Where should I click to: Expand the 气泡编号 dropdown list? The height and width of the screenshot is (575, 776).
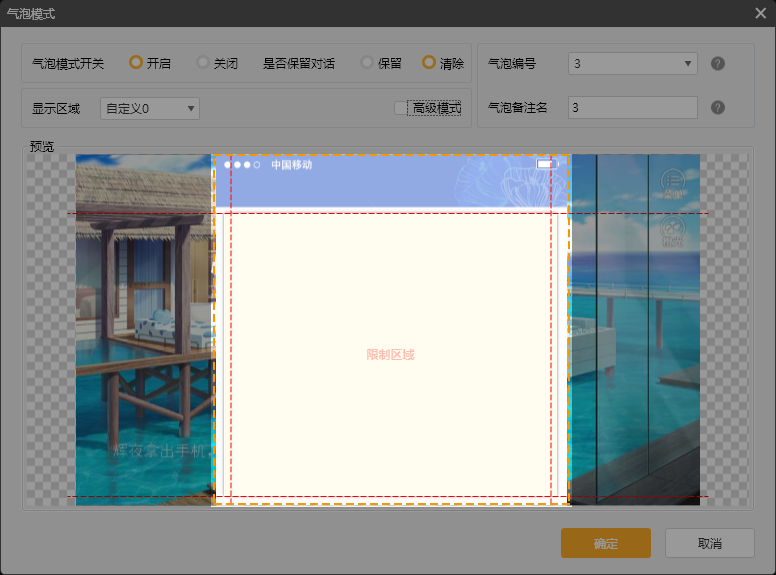pyautogui.click(x=633, y=64)
